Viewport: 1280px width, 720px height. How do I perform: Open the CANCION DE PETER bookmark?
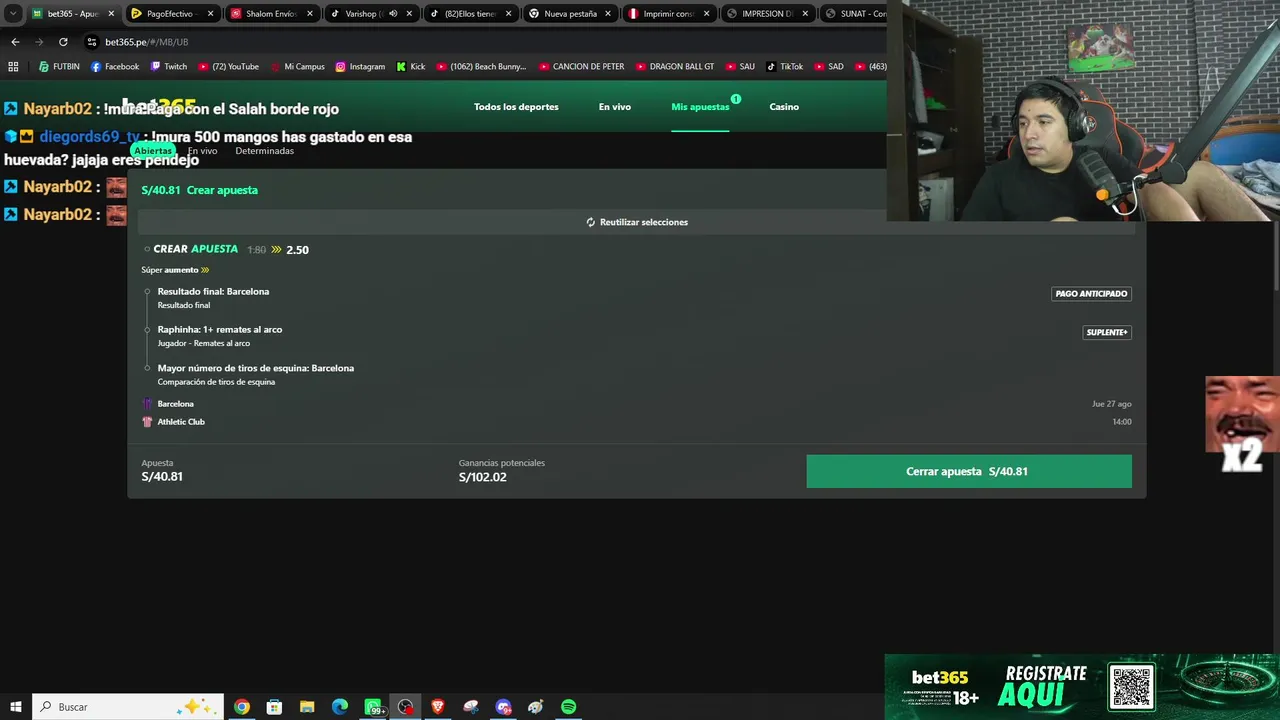[x=582, y=67]
